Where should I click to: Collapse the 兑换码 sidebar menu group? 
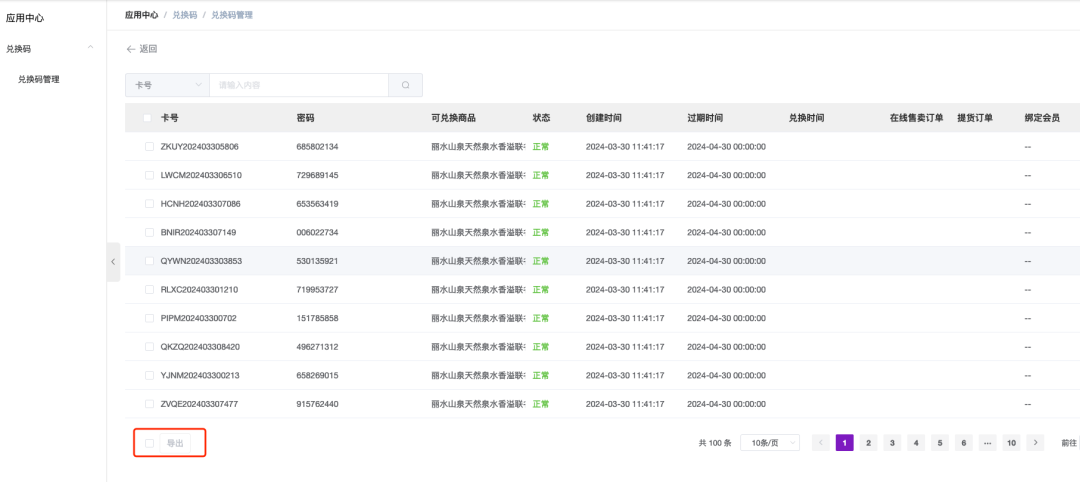90,47
